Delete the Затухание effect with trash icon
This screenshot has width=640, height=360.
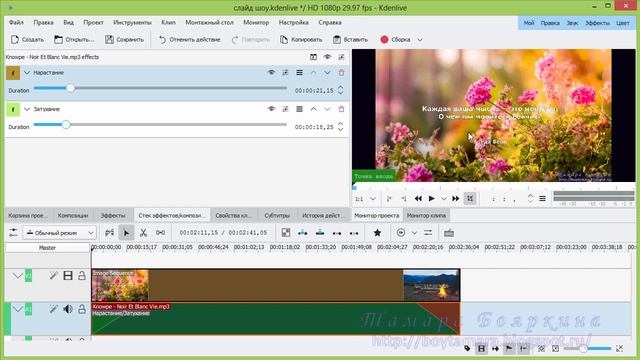coord(342,109)
